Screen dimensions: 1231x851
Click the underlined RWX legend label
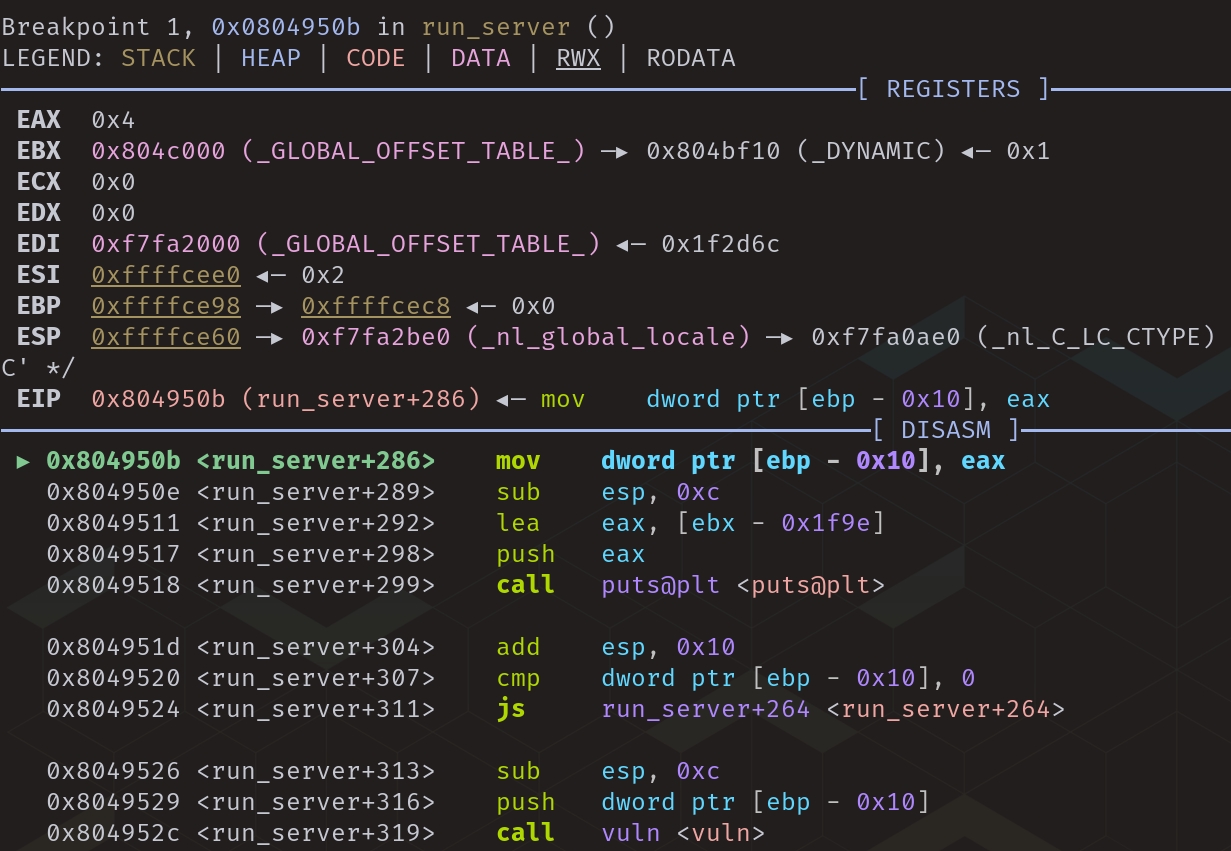(x=578, y=58)
